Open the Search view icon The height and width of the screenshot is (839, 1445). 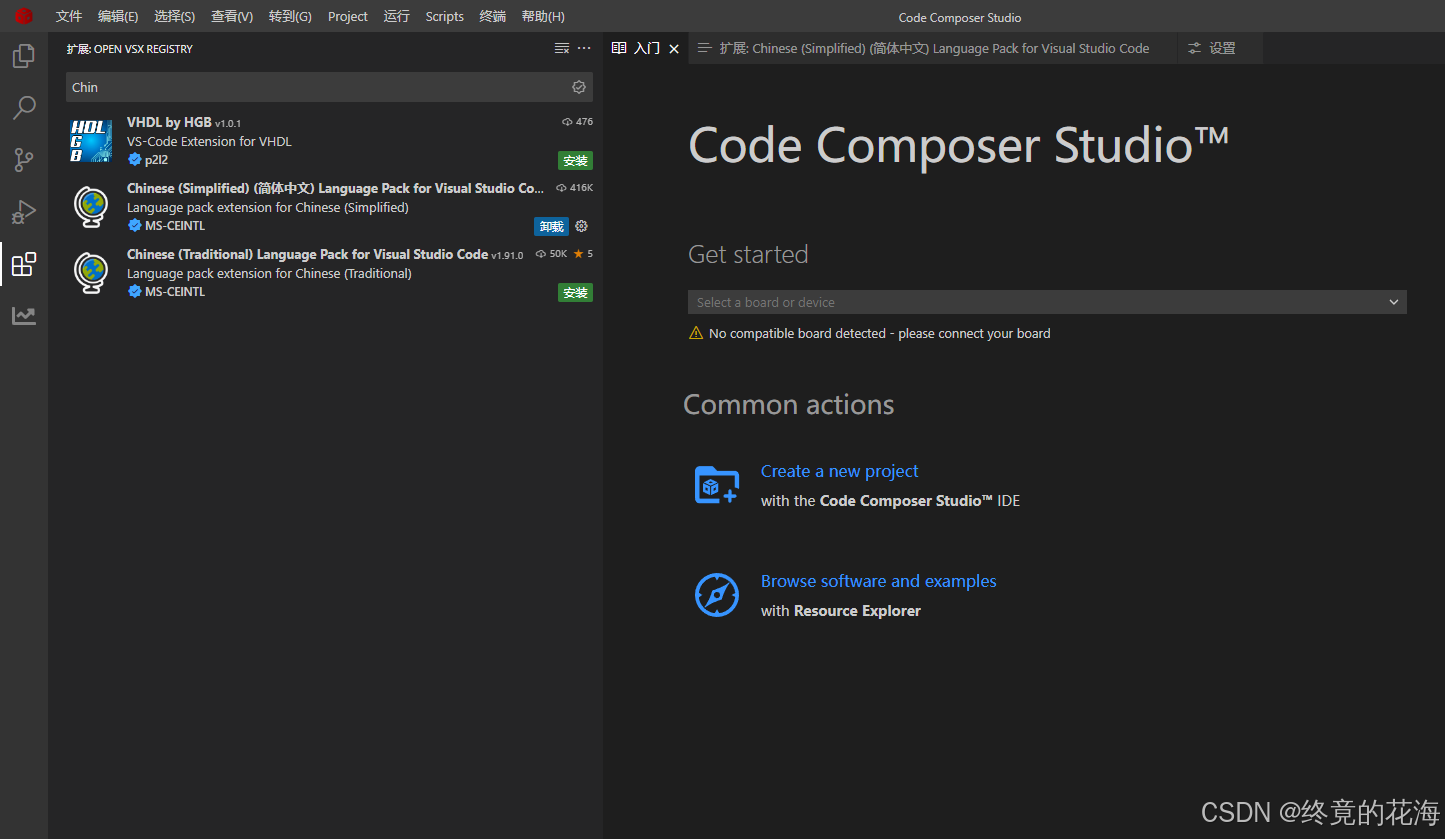(x=24, y=107)
